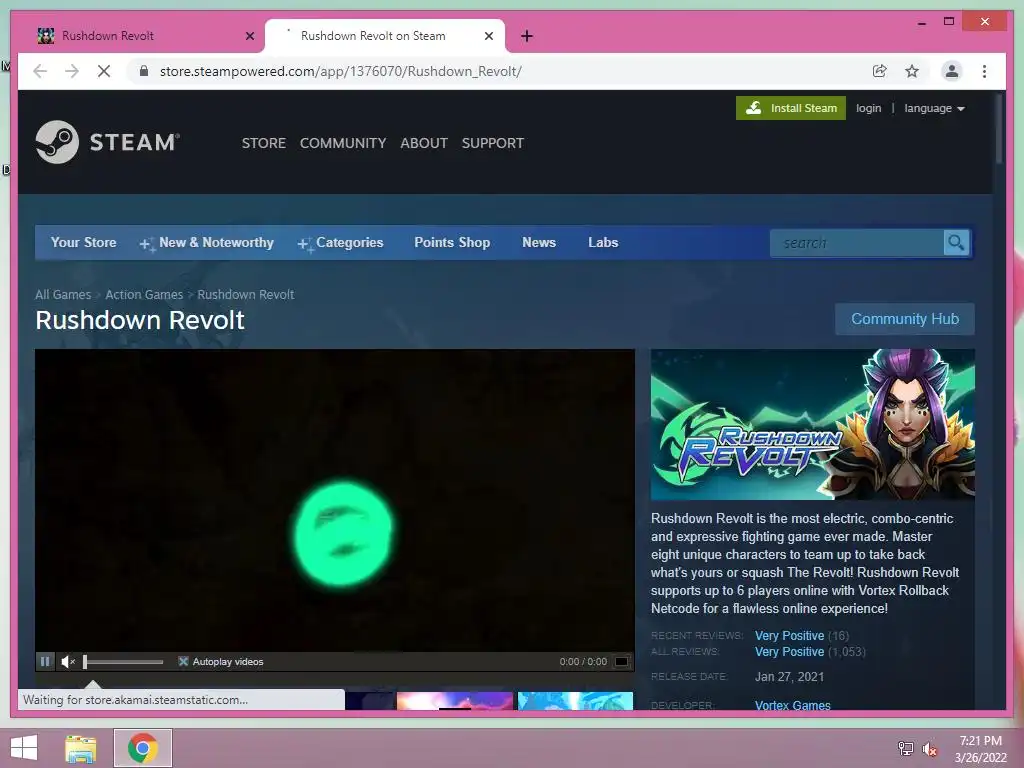This screenshot has width=1024, height=768.
Task: Click the Action Games breadcrumb
Action: tap(144, 295)
